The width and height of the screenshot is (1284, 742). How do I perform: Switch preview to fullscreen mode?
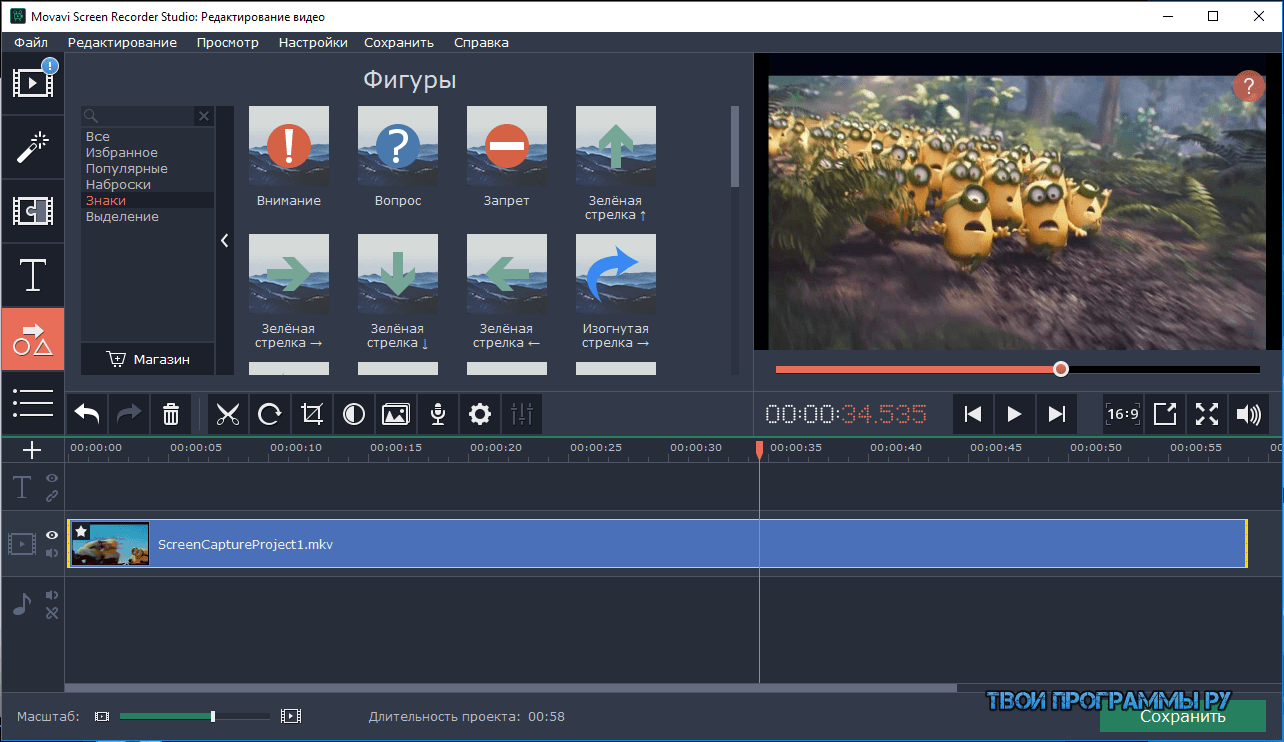(x=1207, y=414)
